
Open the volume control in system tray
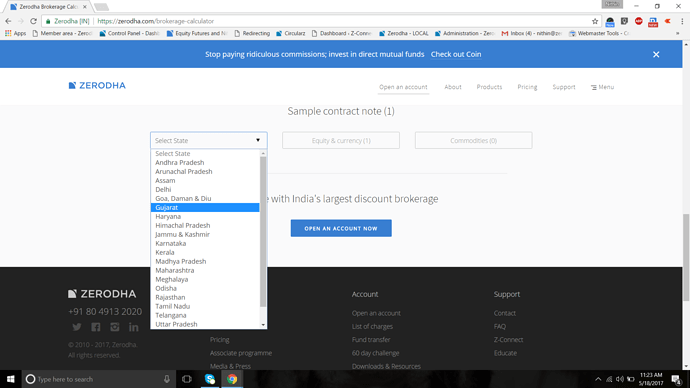coord(620,379)
